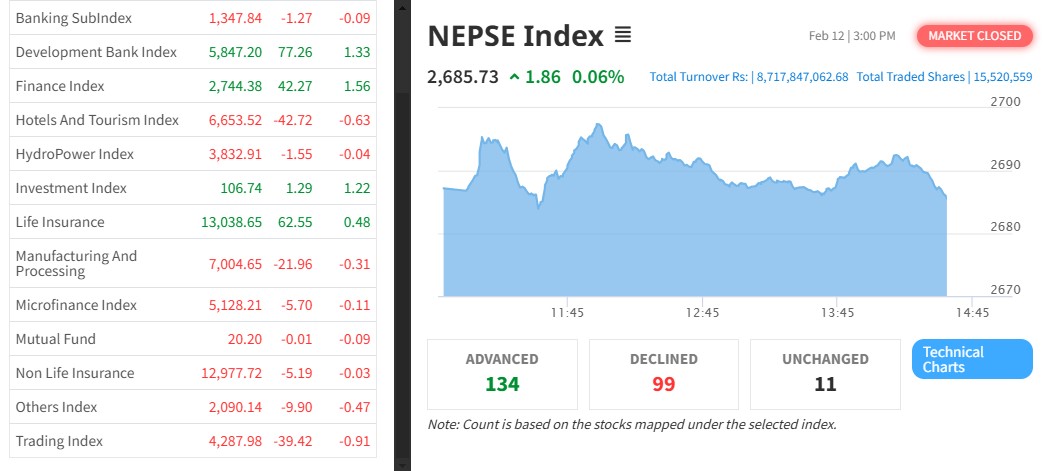Viewport: 1047px width, 471px height.
Task: Open the Life Insurance index
Action: [60, 222]
